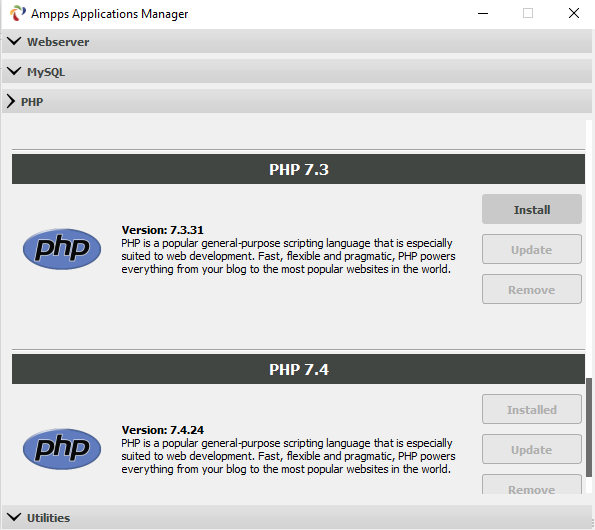The height and width of the screenshot is (530, 595).
Task: Open the MySQL accordion header
Action: (x=297, y=71)
